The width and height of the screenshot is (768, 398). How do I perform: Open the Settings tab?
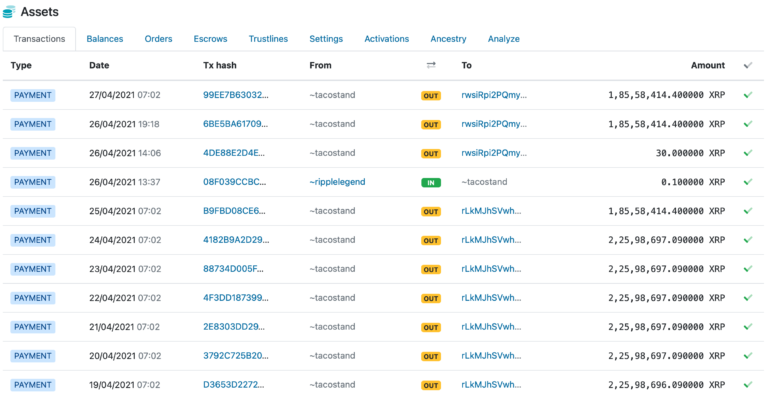pyautogui.click(x=326, y=39)
